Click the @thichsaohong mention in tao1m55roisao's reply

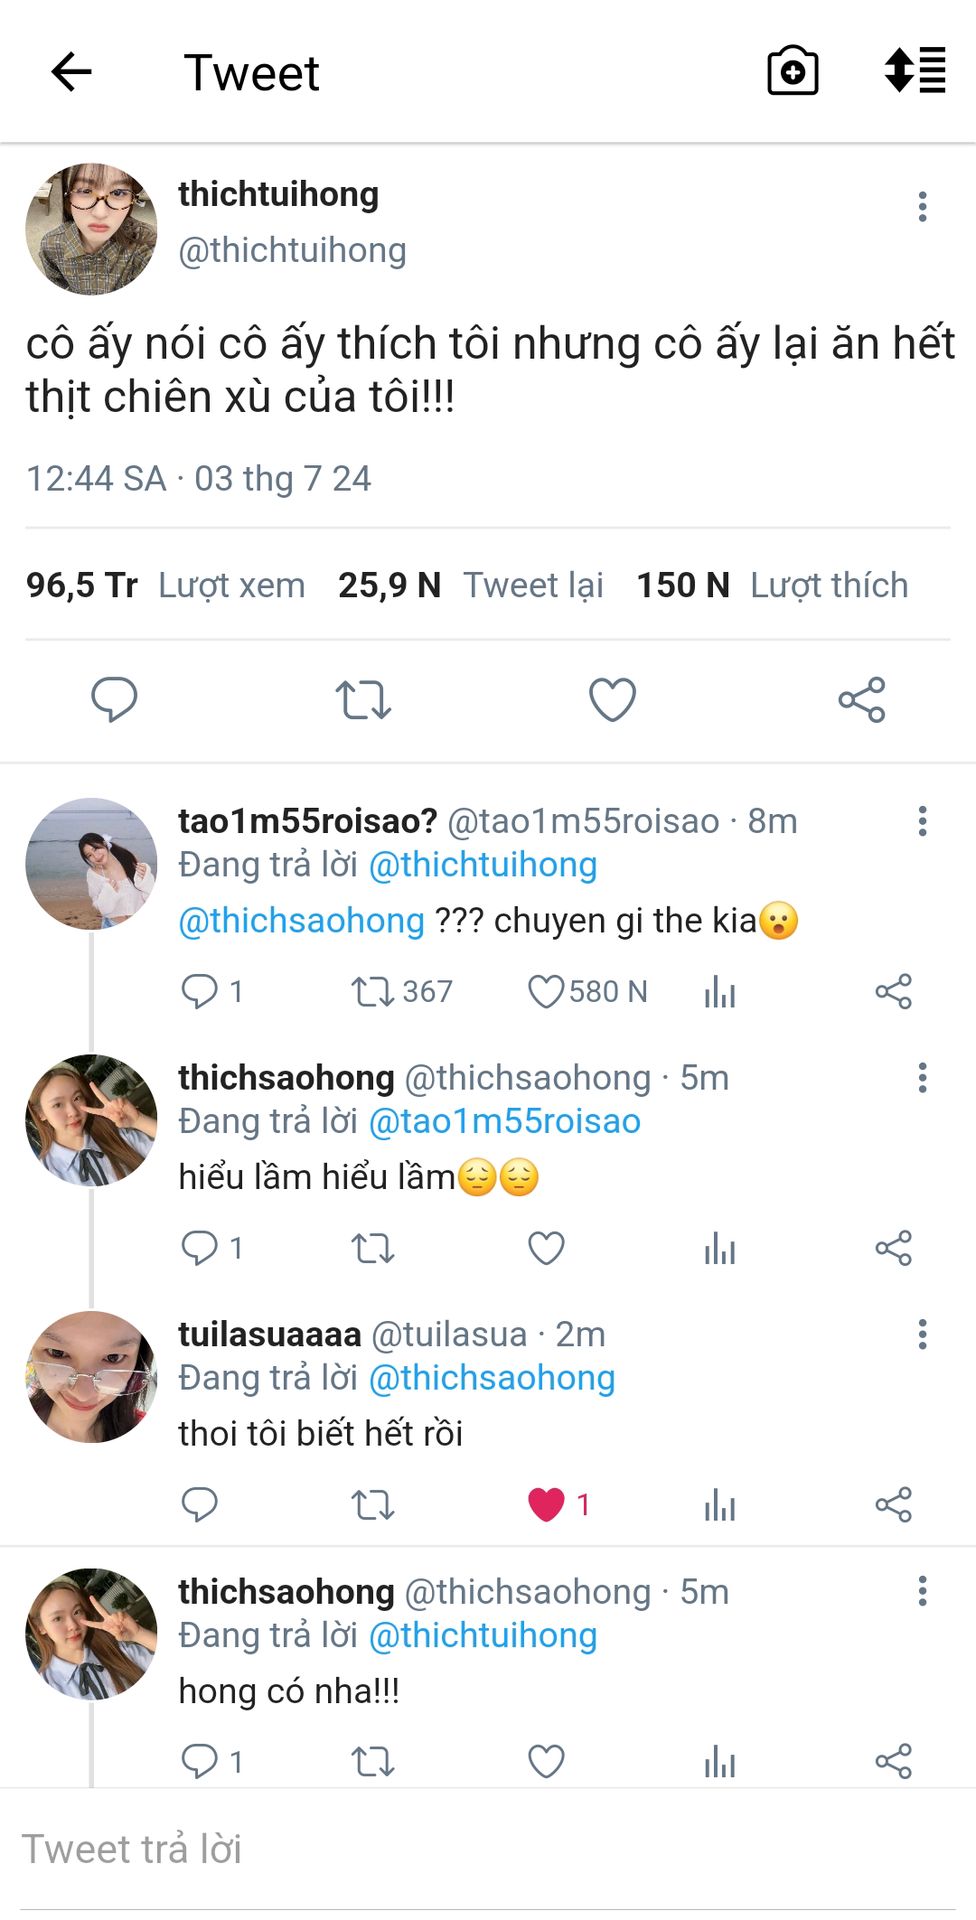(x=301, y=920)
